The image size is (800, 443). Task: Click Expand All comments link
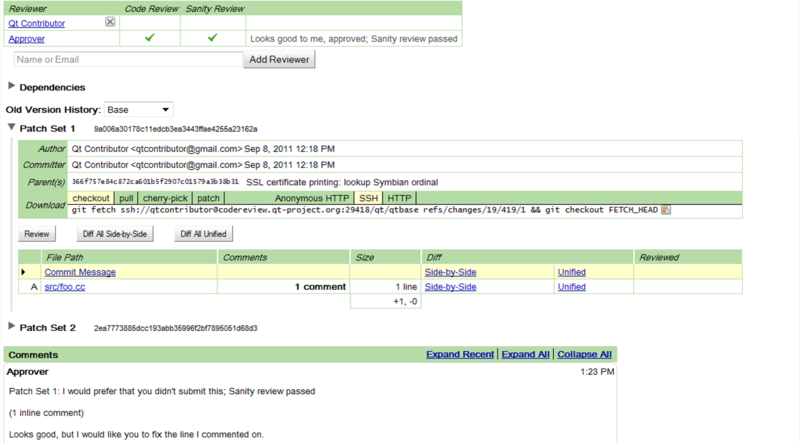[x=525, y=355]
